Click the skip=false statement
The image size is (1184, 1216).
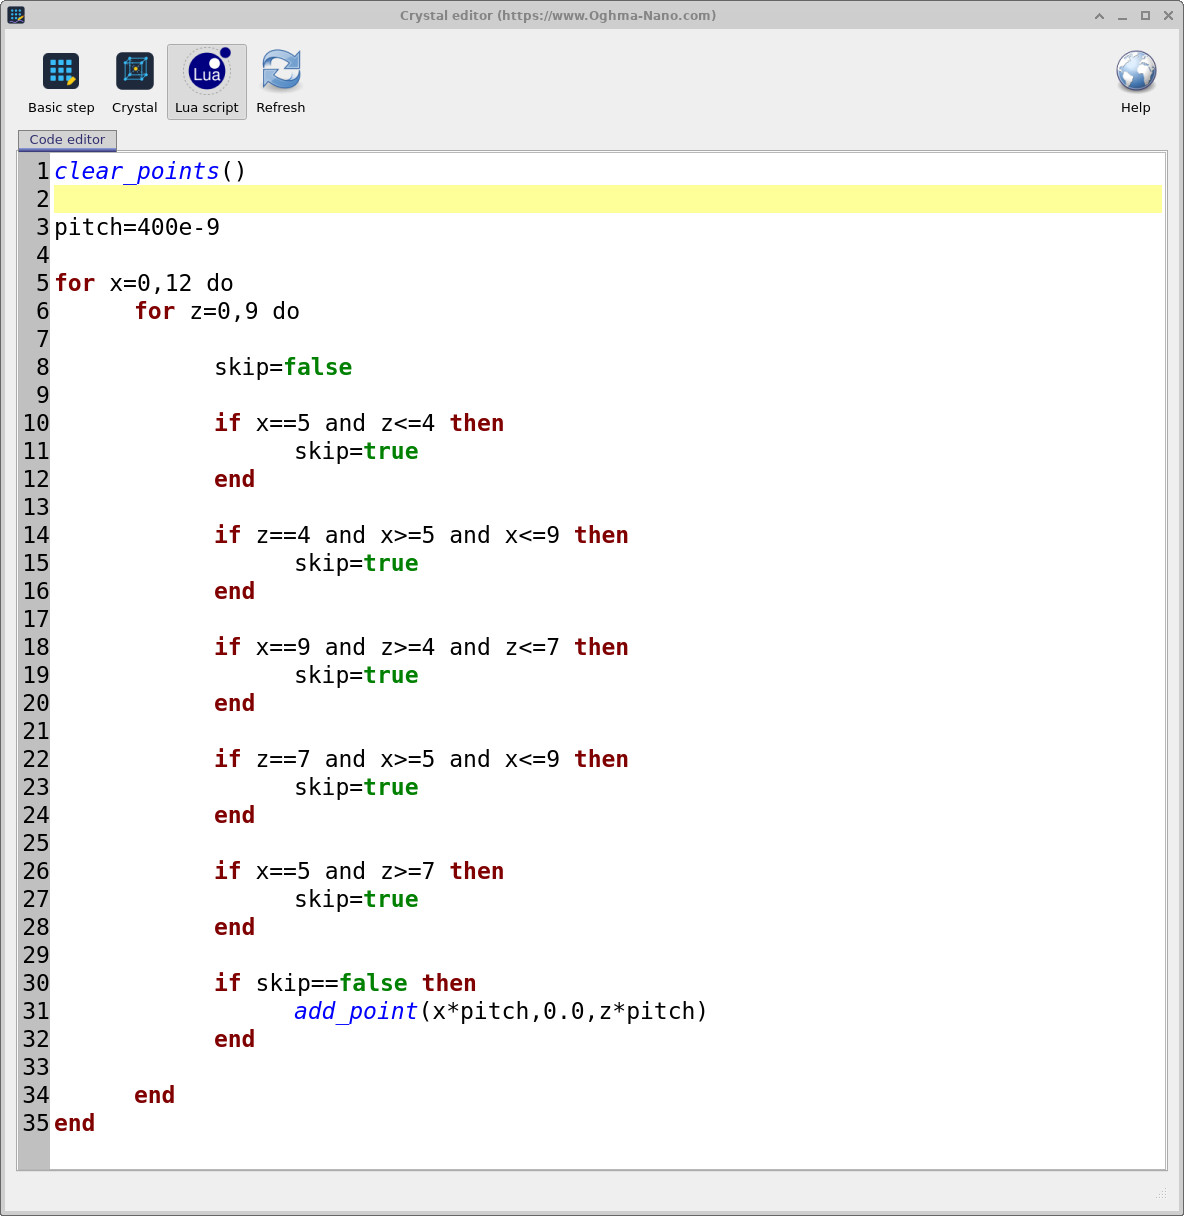pyautogui.click(x=283, y=367)
